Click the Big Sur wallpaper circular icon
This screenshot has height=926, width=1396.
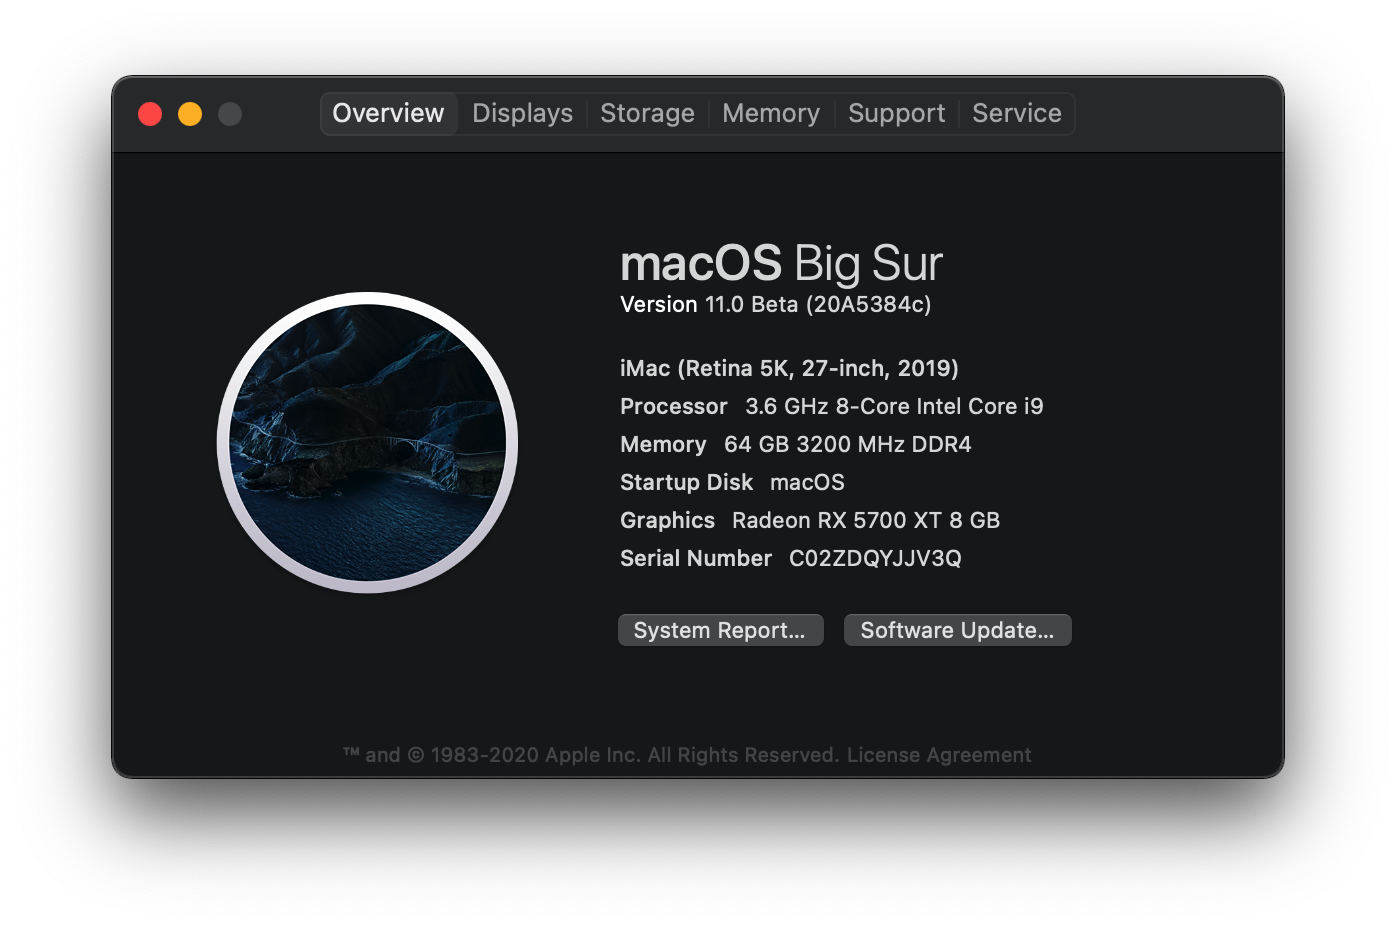pyautogui.click(x=367, y=442)
